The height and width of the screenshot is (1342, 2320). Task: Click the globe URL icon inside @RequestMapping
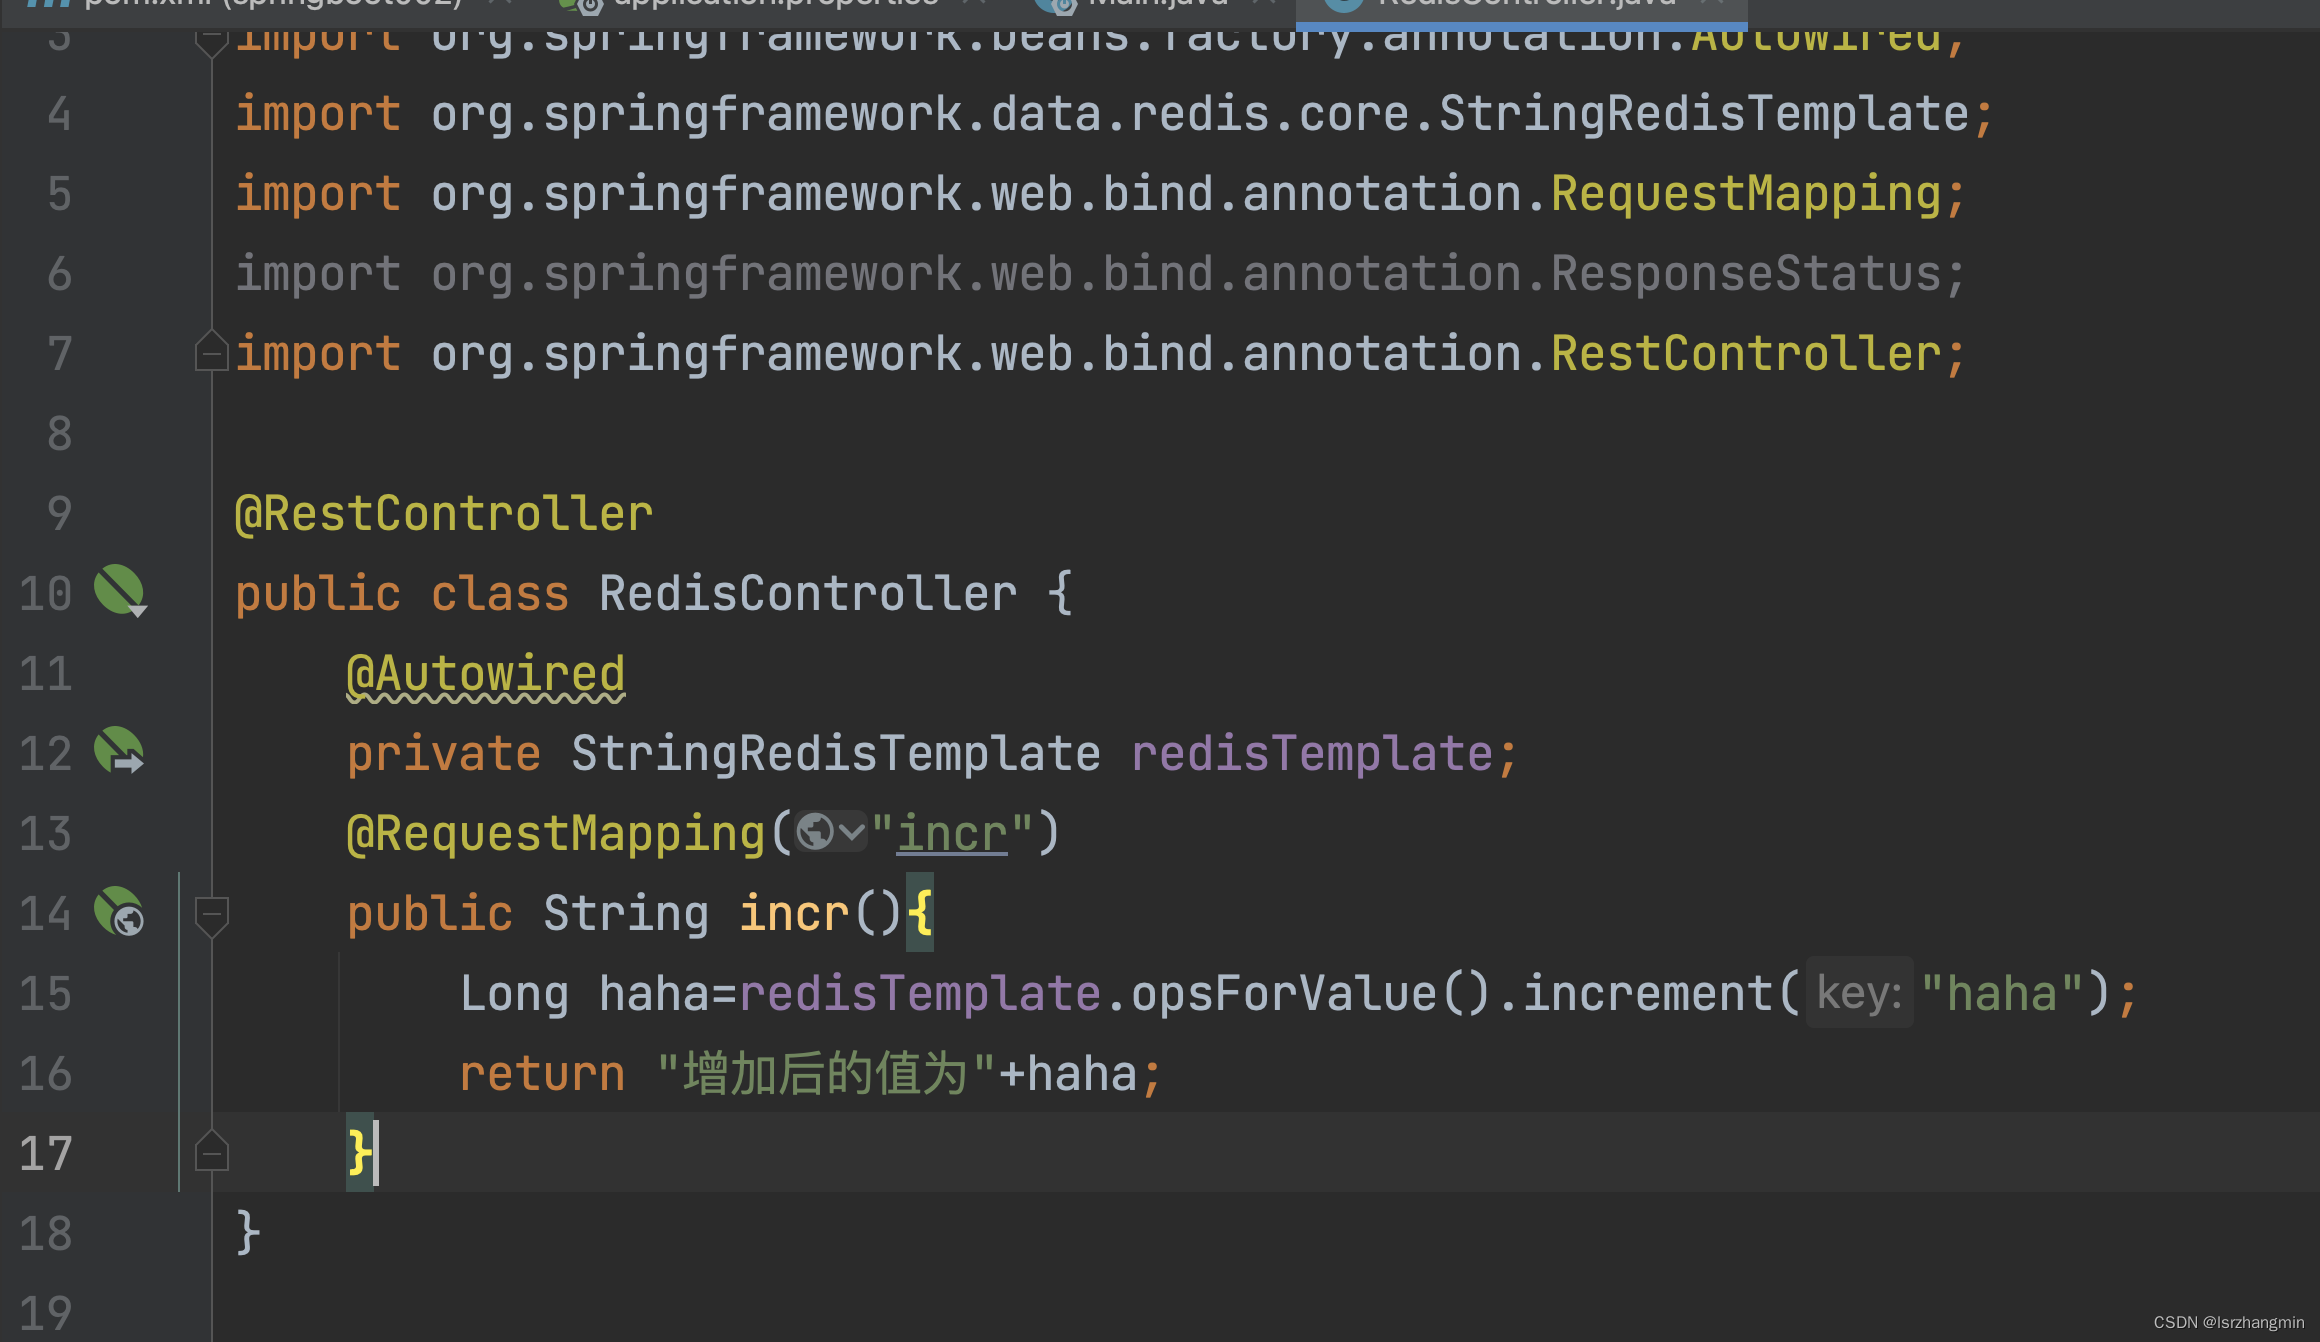[x=815, y=832]
